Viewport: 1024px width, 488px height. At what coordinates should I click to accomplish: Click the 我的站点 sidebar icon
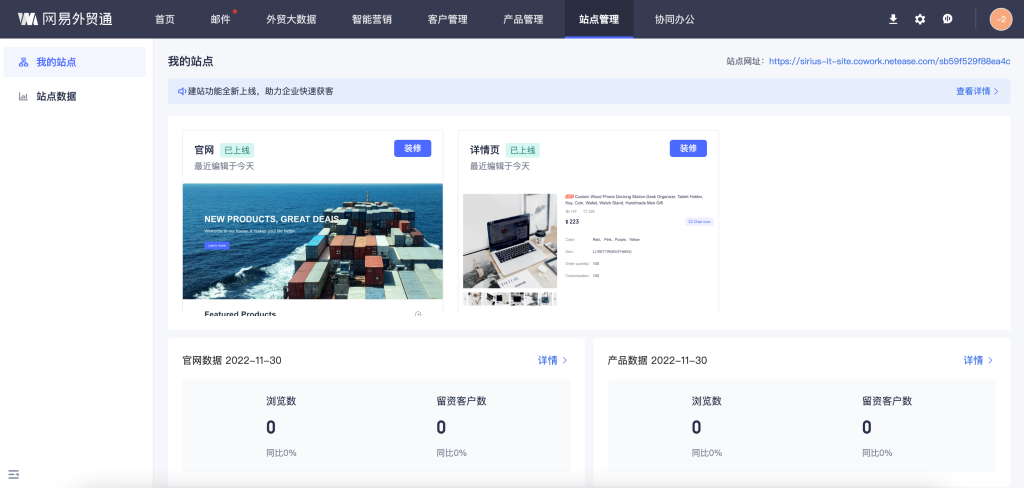pyautogui.click(x=24, y=62)
